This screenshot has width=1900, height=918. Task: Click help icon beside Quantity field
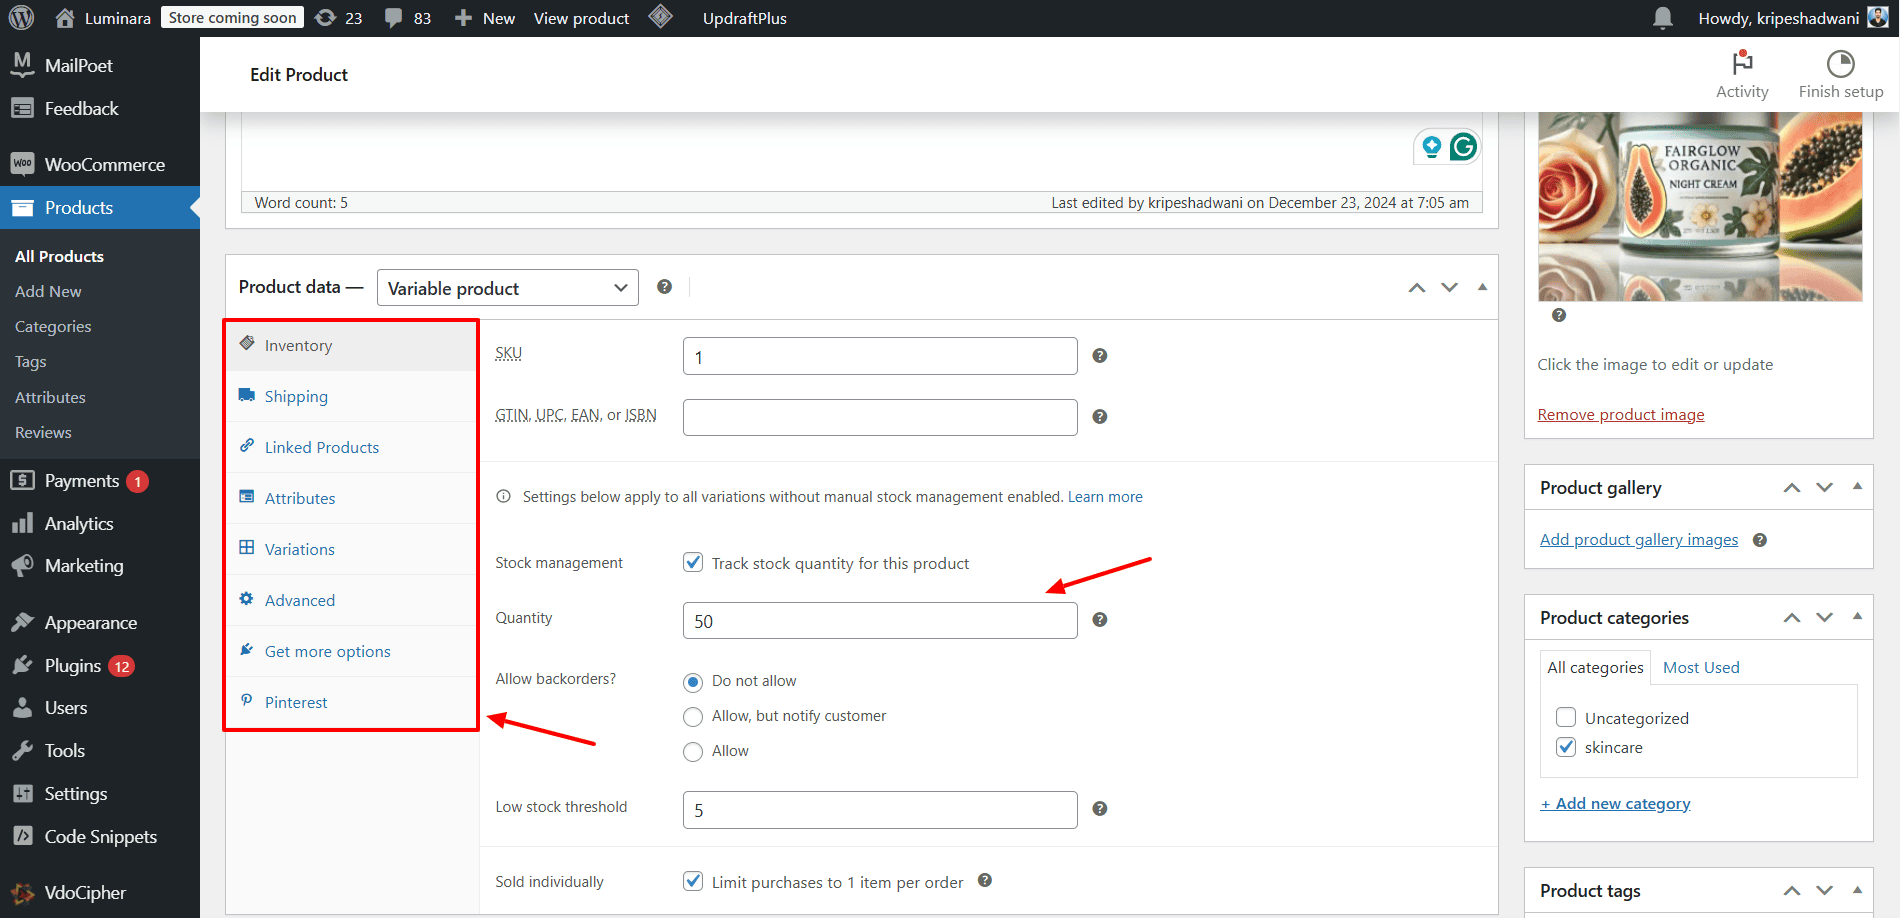1099,620
